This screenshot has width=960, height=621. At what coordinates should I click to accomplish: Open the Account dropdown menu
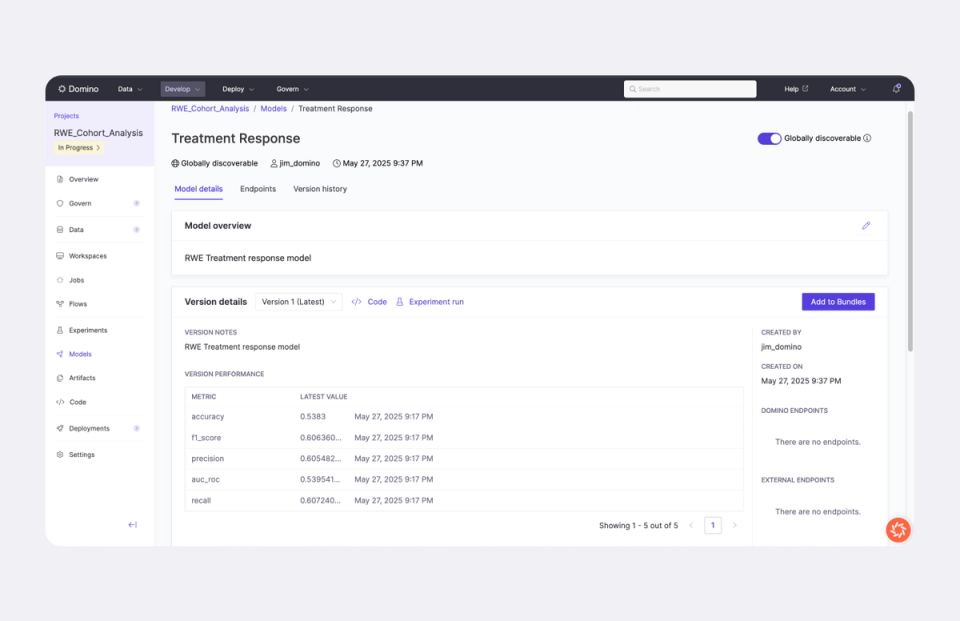(848, 89)
